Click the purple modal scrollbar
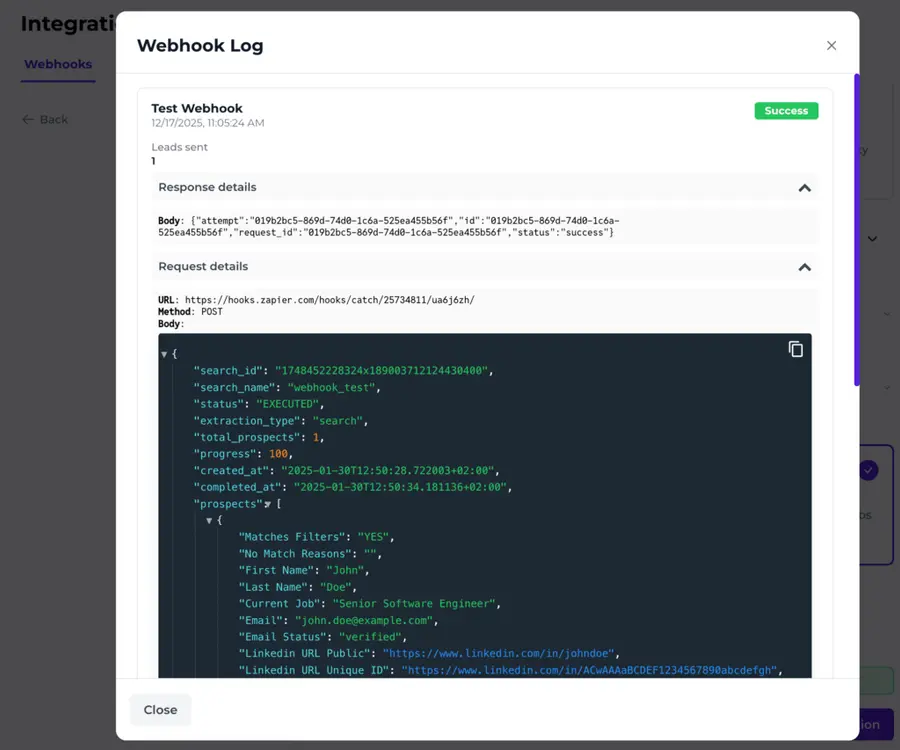The width and height of the screenshot is (900, 750). (x=856, y=230)
